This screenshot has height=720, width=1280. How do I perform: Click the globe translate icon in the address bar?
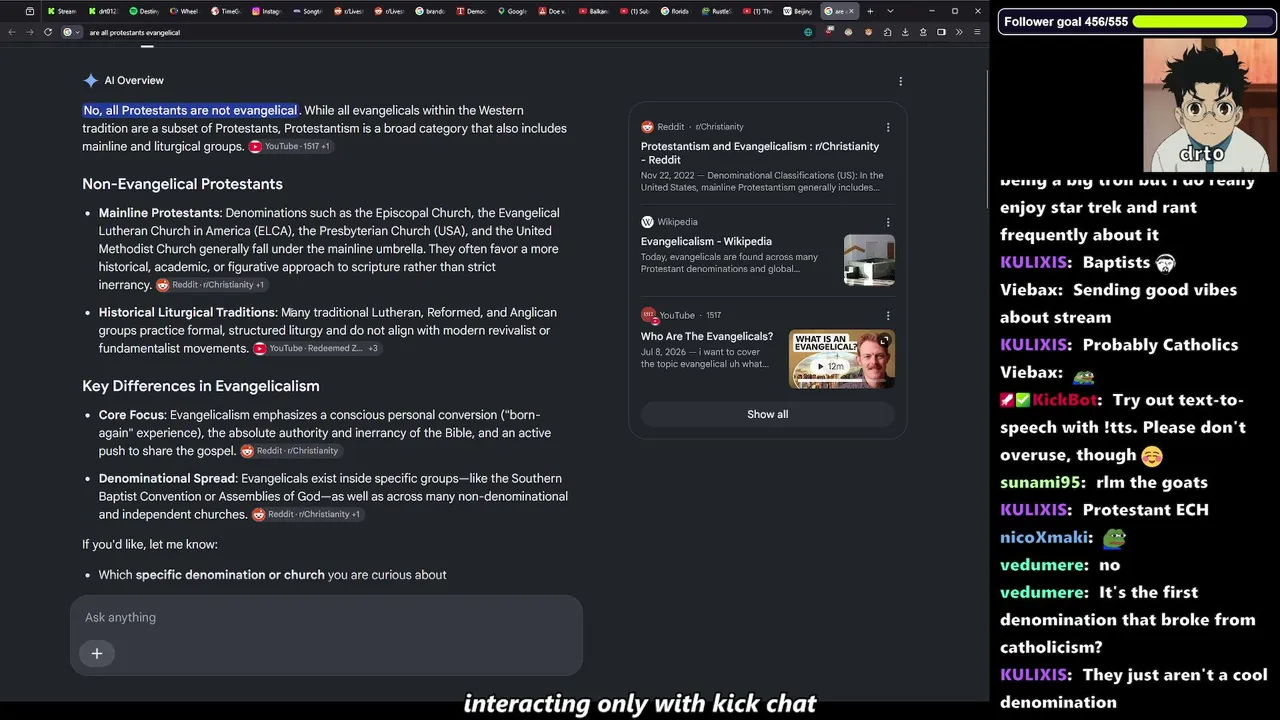(x=808, y=32)
